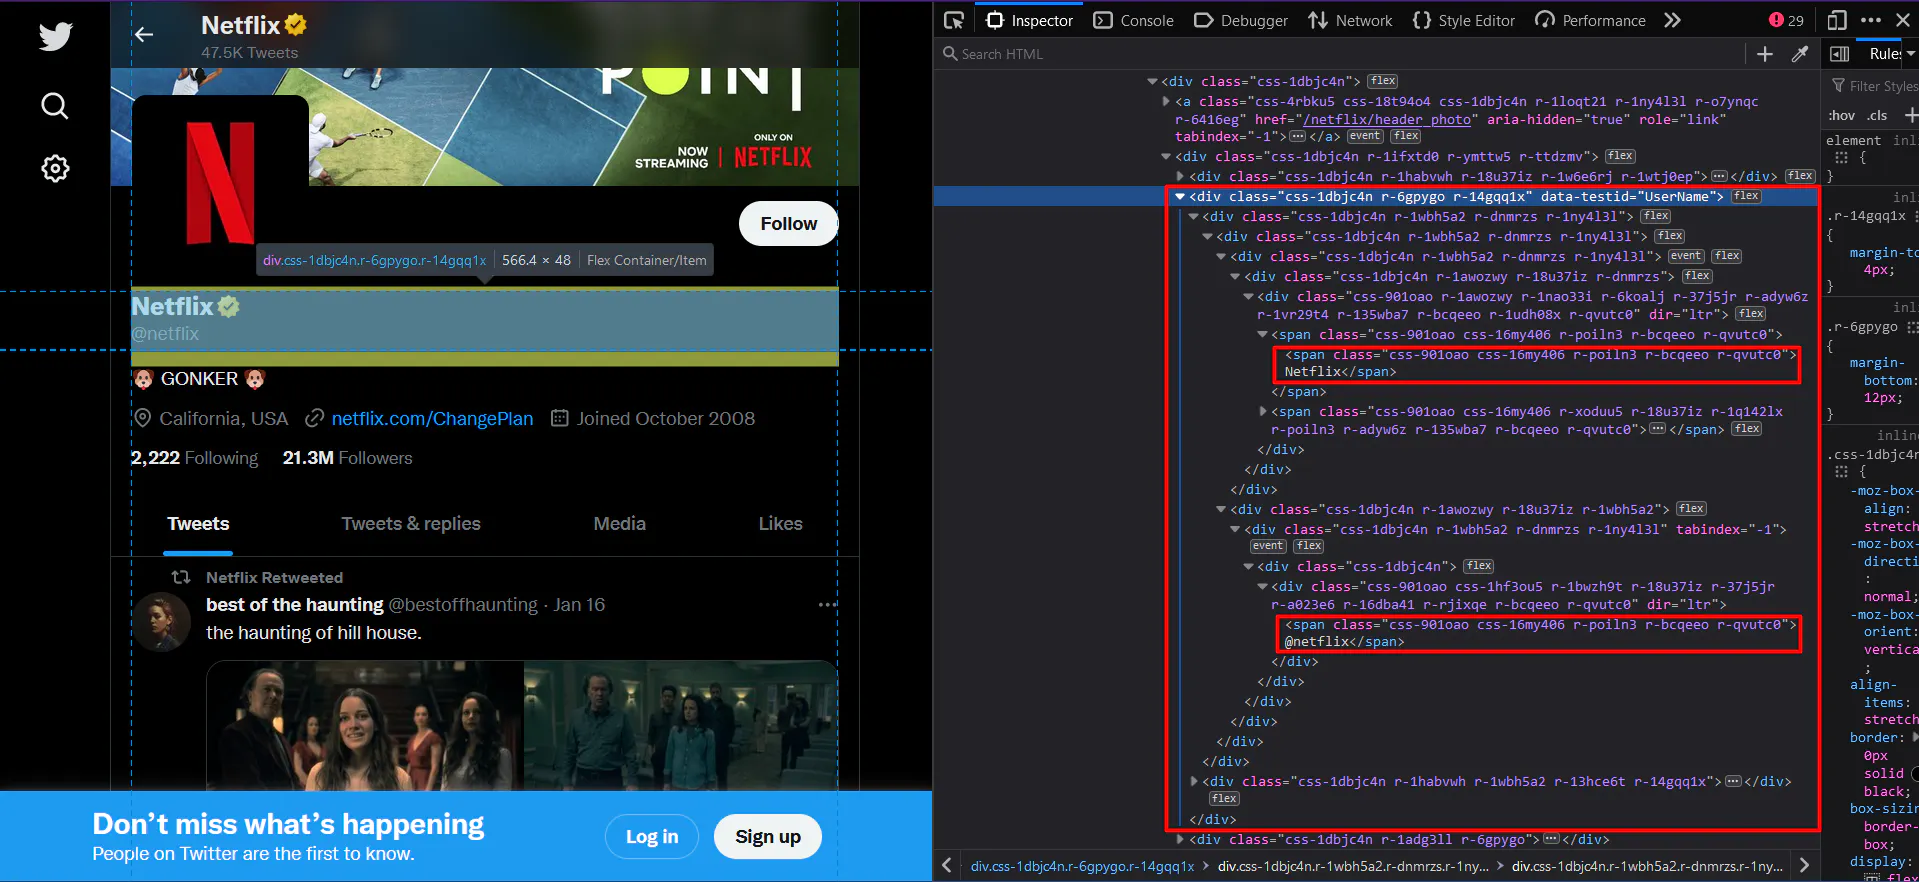Select the Tweets & replies tab
1919x882 pixels.
click(411, 524)
